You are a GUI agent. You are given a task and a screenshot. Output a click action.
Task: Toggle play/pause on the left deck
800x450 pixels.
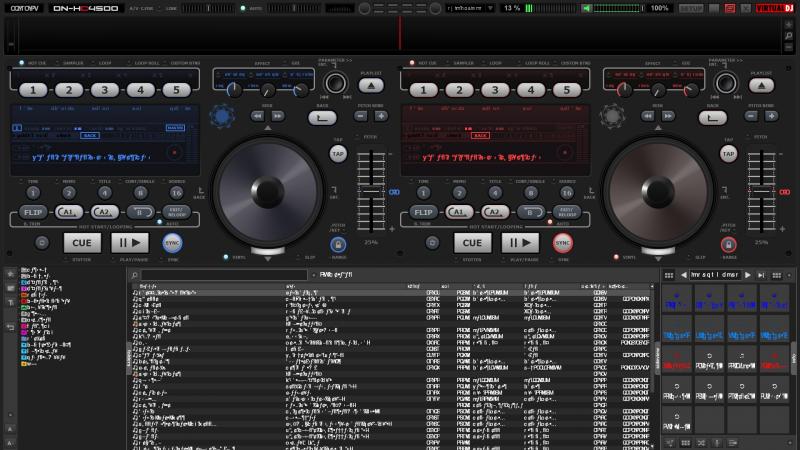pyautogui.click(x=130, y=243)
